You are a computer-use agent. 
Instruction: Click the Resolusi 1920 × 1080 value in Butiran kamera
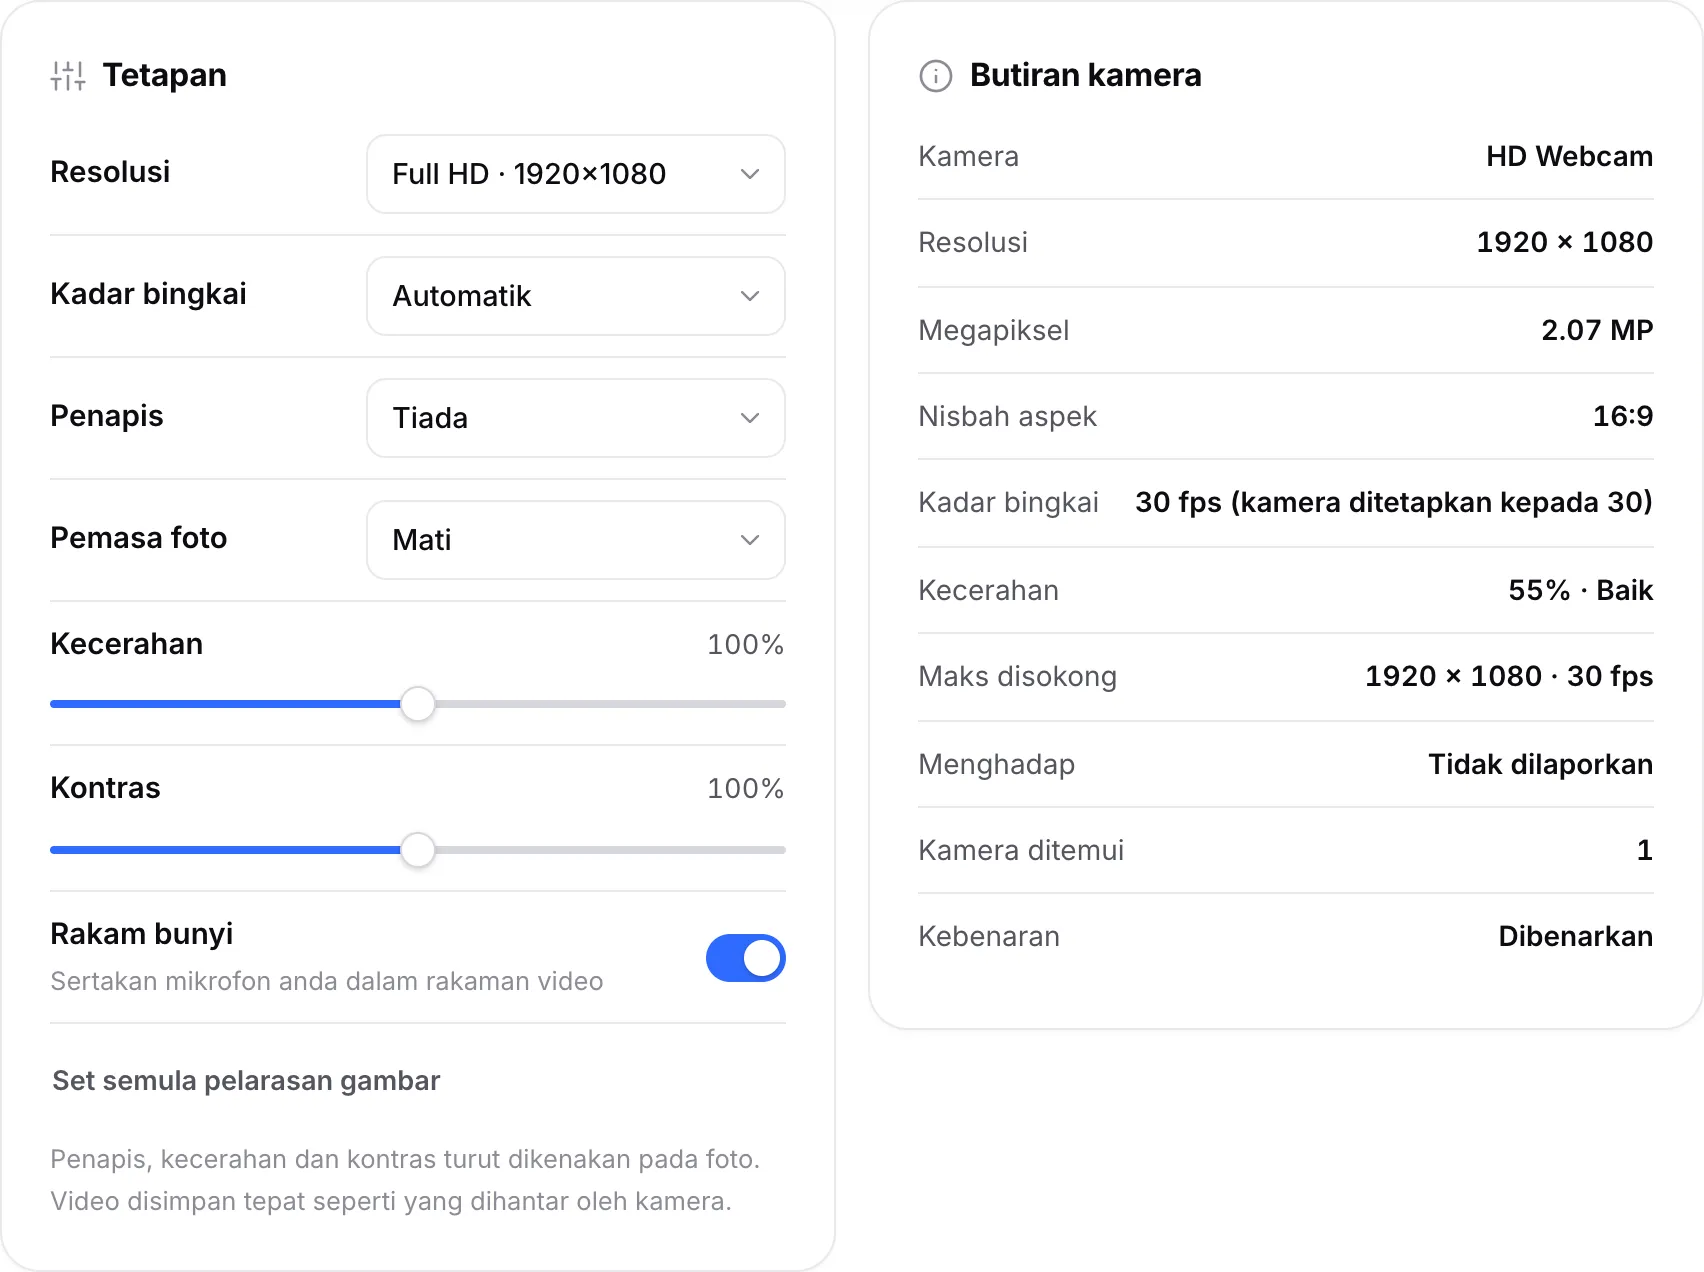coord(1564,242)
